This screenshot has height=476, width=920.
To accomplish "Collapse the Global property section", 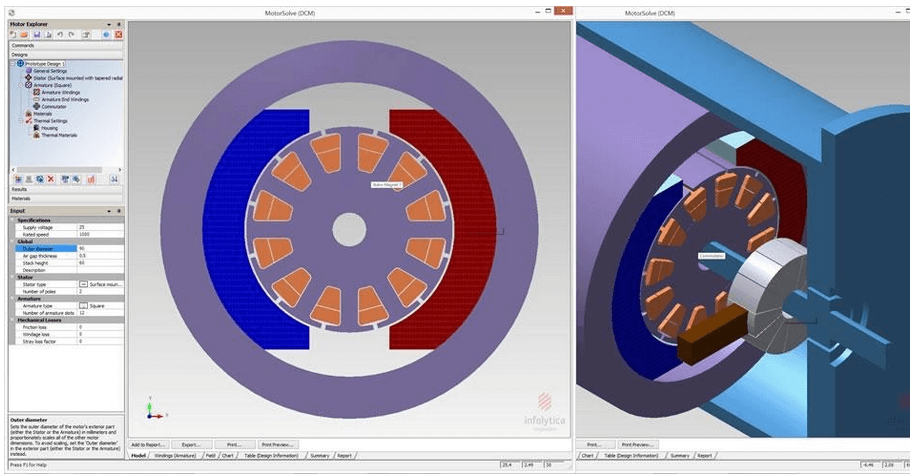I will pyautogui.click(x=13, y=241).
